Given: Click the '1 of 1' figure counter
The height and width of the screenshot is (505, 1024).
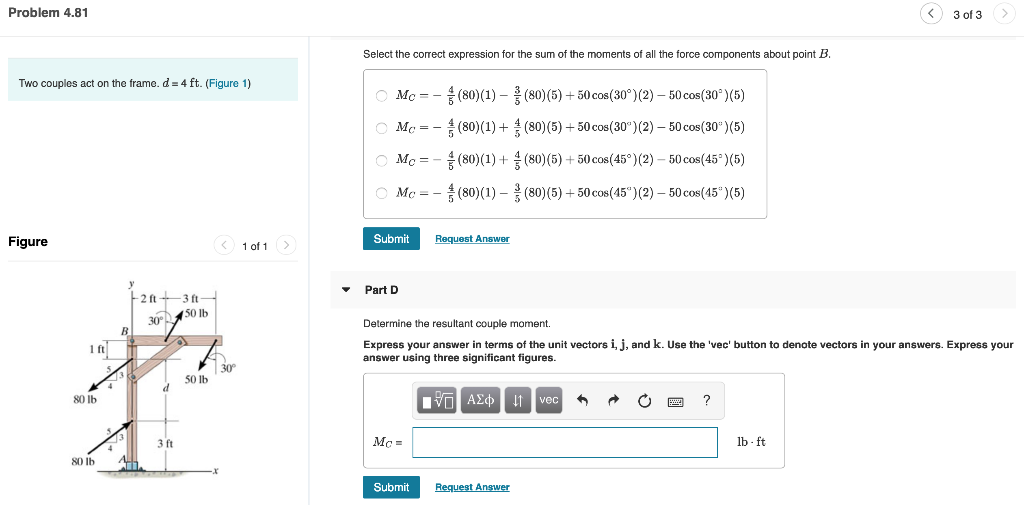Looking at the screenshot, I should click(255, 246).
